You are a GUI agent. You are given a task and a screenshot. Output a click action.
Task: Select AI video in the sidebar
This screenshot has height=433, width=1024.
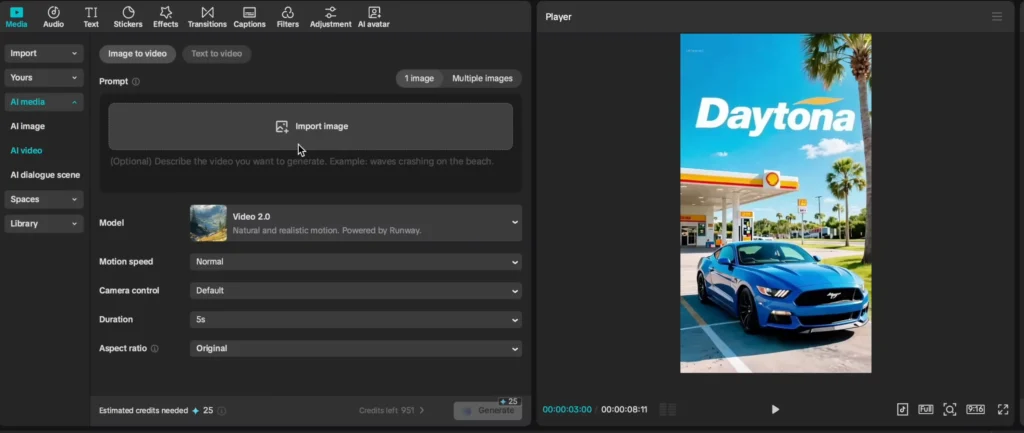pyautogui.click(x=26, y=150)
